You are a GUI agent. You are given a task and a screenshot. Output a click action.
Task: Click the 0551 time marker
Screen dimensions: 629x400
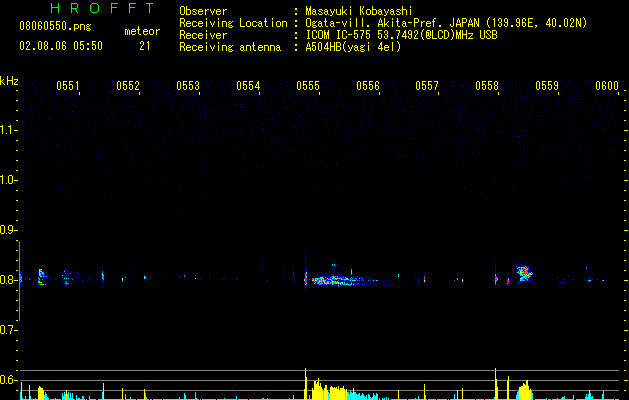tap(68, 86)
